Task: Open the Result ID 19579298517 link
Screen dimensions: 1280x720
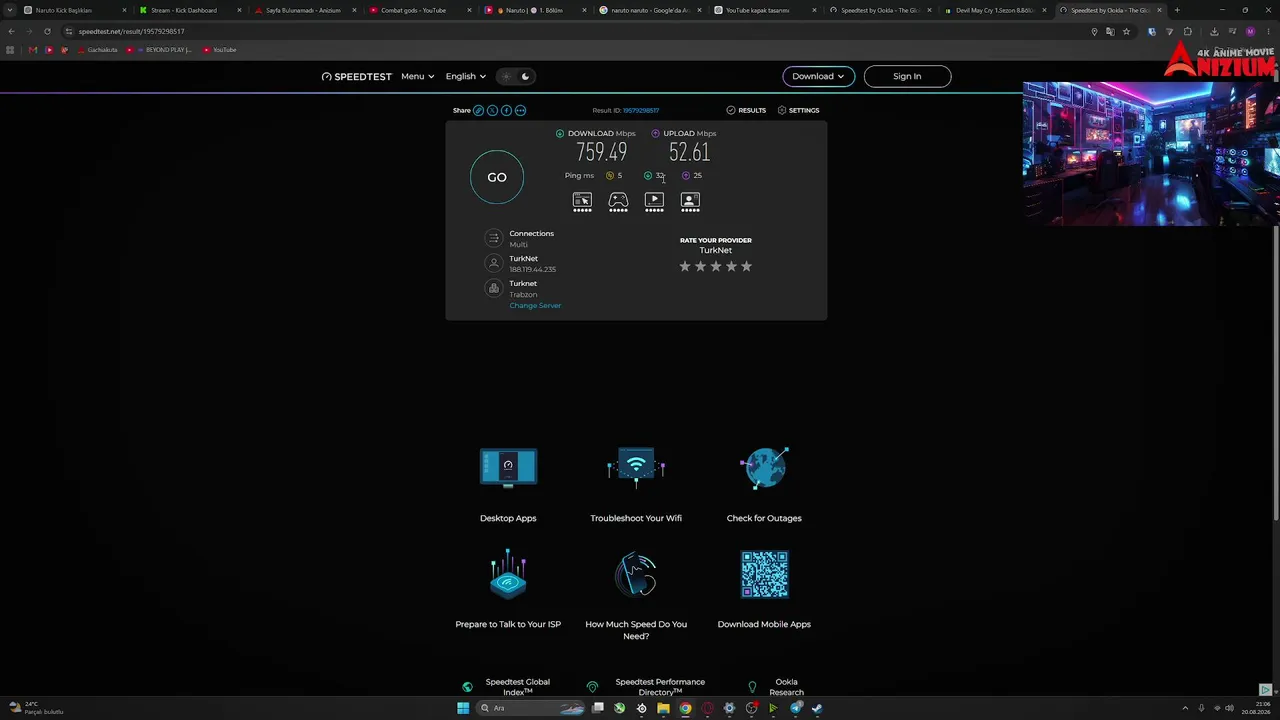Action: (x=641, y=110)
